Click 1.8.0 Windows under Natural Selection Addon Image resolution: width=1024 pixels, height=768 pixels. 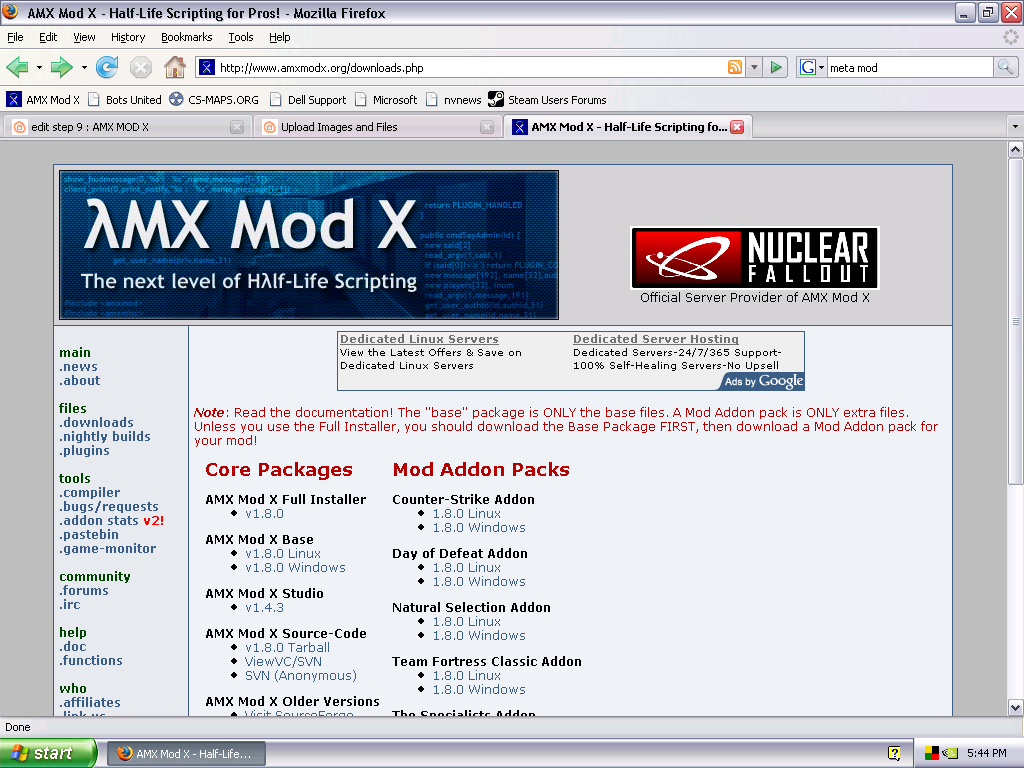479,635
